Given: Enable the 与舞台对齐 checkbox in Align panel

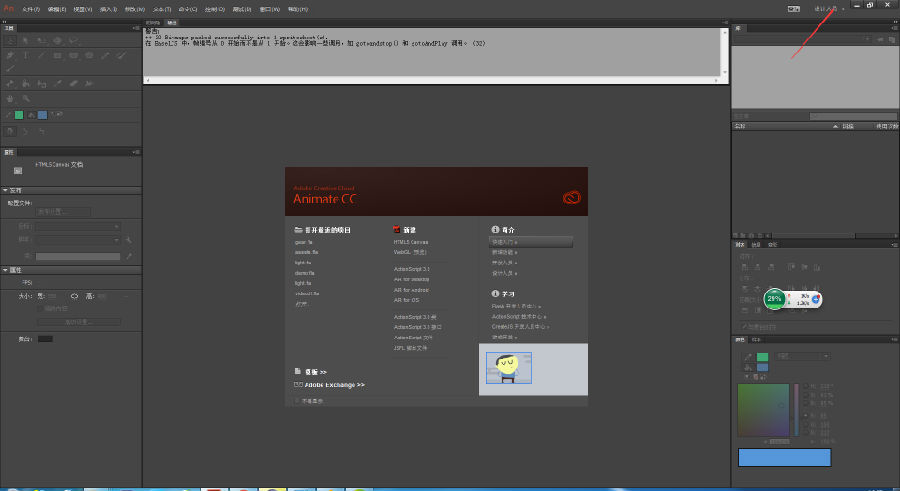Looking at the screenshot, I should pyautogui.click(x=744, y=327).
